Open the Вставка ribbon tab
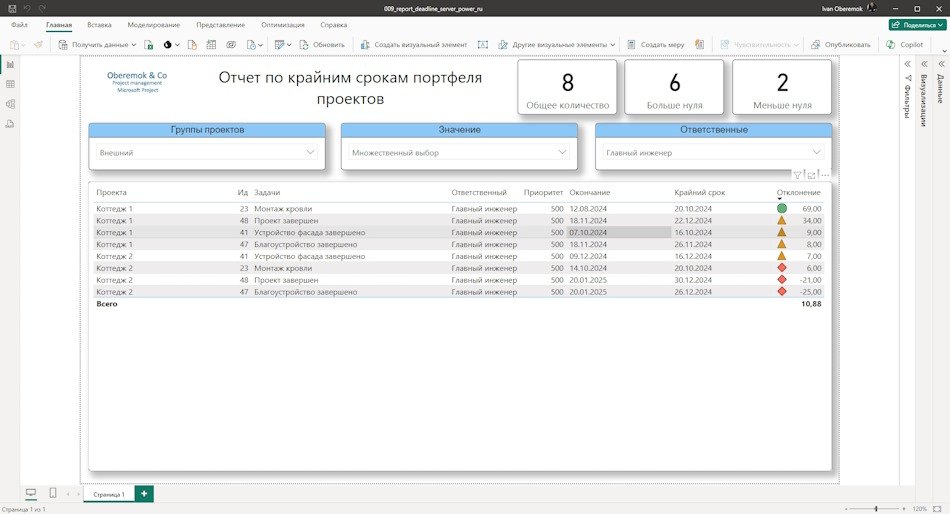The height and width of the screenshot is (514, 950). click(99, 25)
